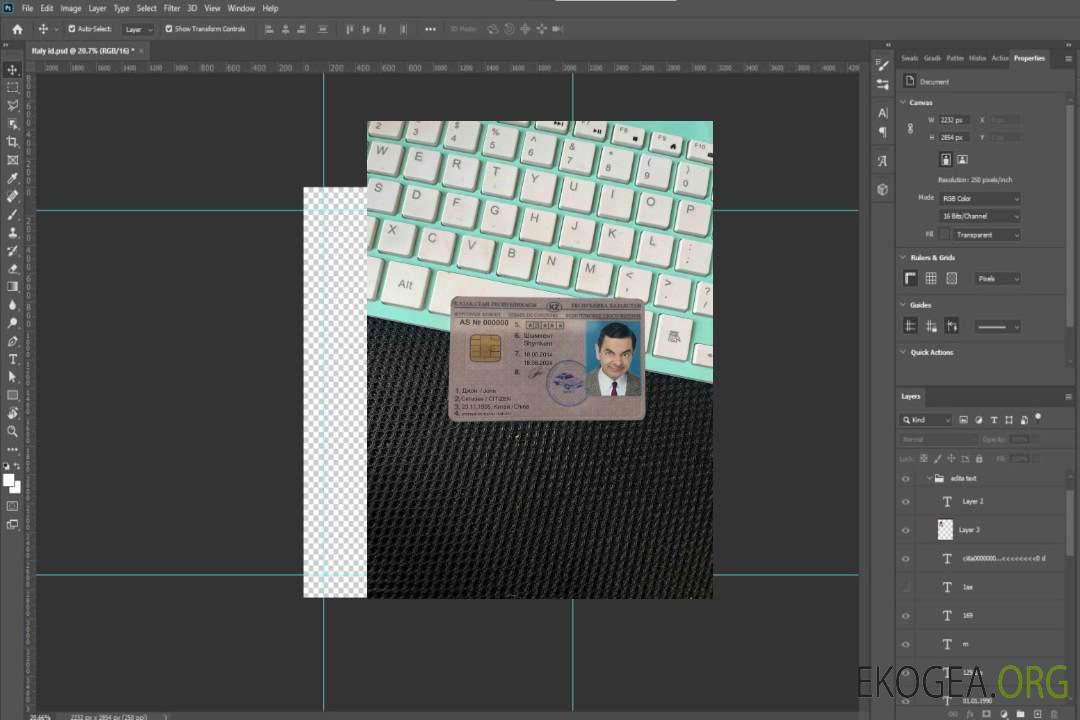Viewport: 1080px width, 720px height.
Task: Hide the 'edita text' group
Action: click(906, 478)
